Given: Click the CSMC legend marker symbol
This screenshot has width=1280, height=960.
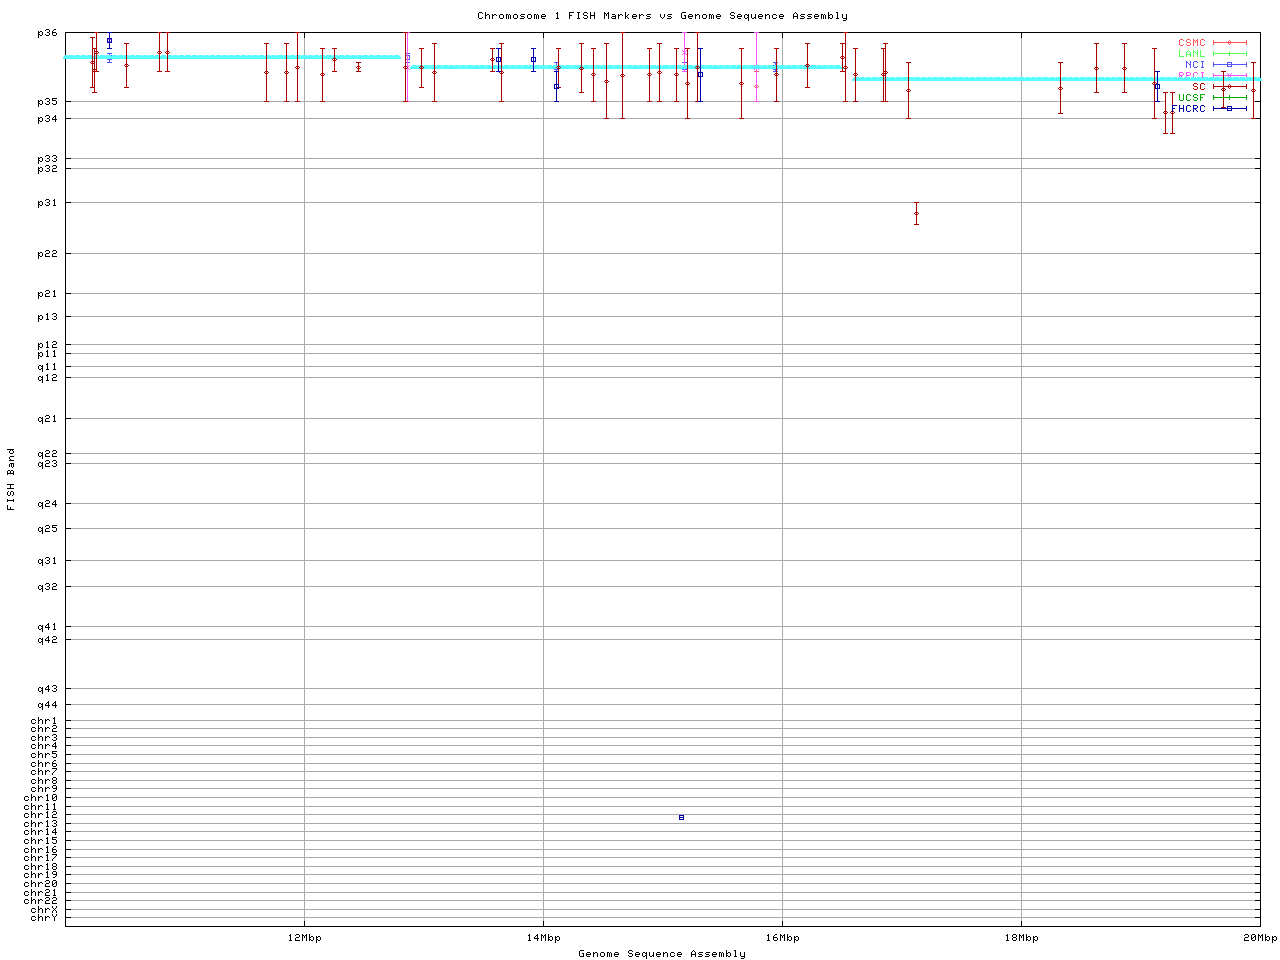Looking at the screenshot, I should pyautogui.click(x=1229, y=43).
